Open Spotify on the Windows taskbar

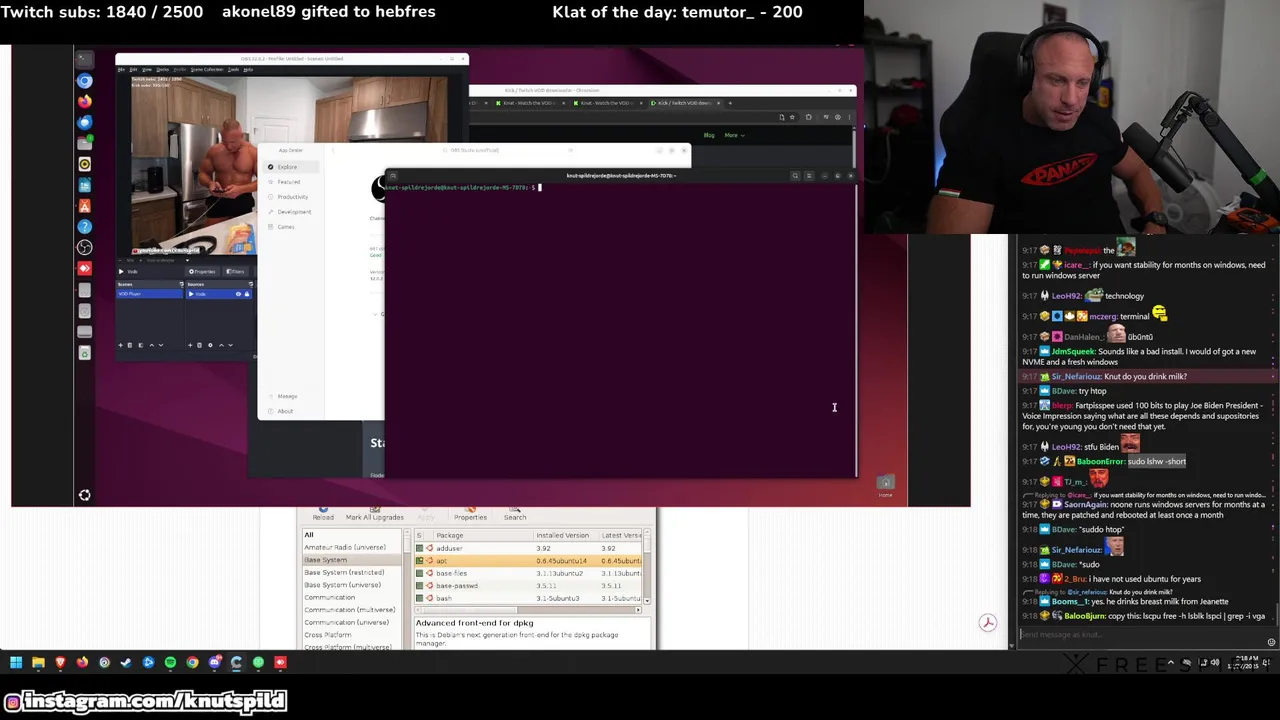coord(170,662)
